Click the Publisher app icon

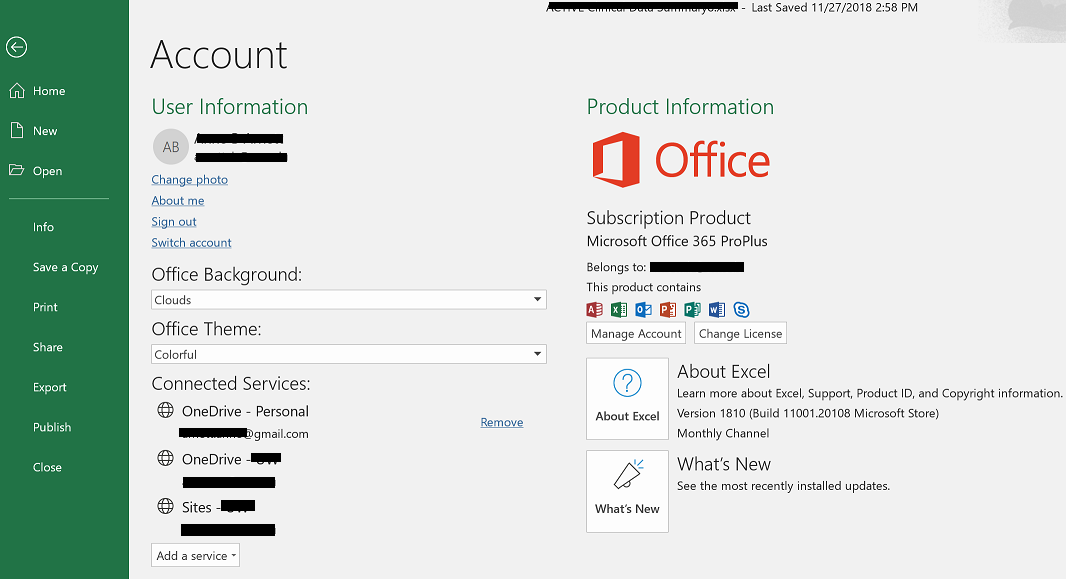coord(692,310)
